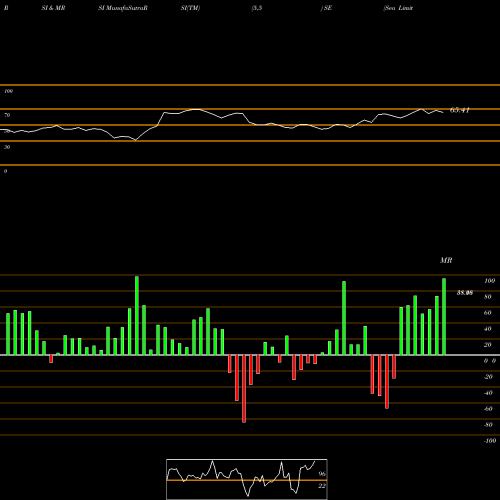500x500 pixels.
Task: Click the final green bar of MR histogram
Action: [x=444, y=316]
